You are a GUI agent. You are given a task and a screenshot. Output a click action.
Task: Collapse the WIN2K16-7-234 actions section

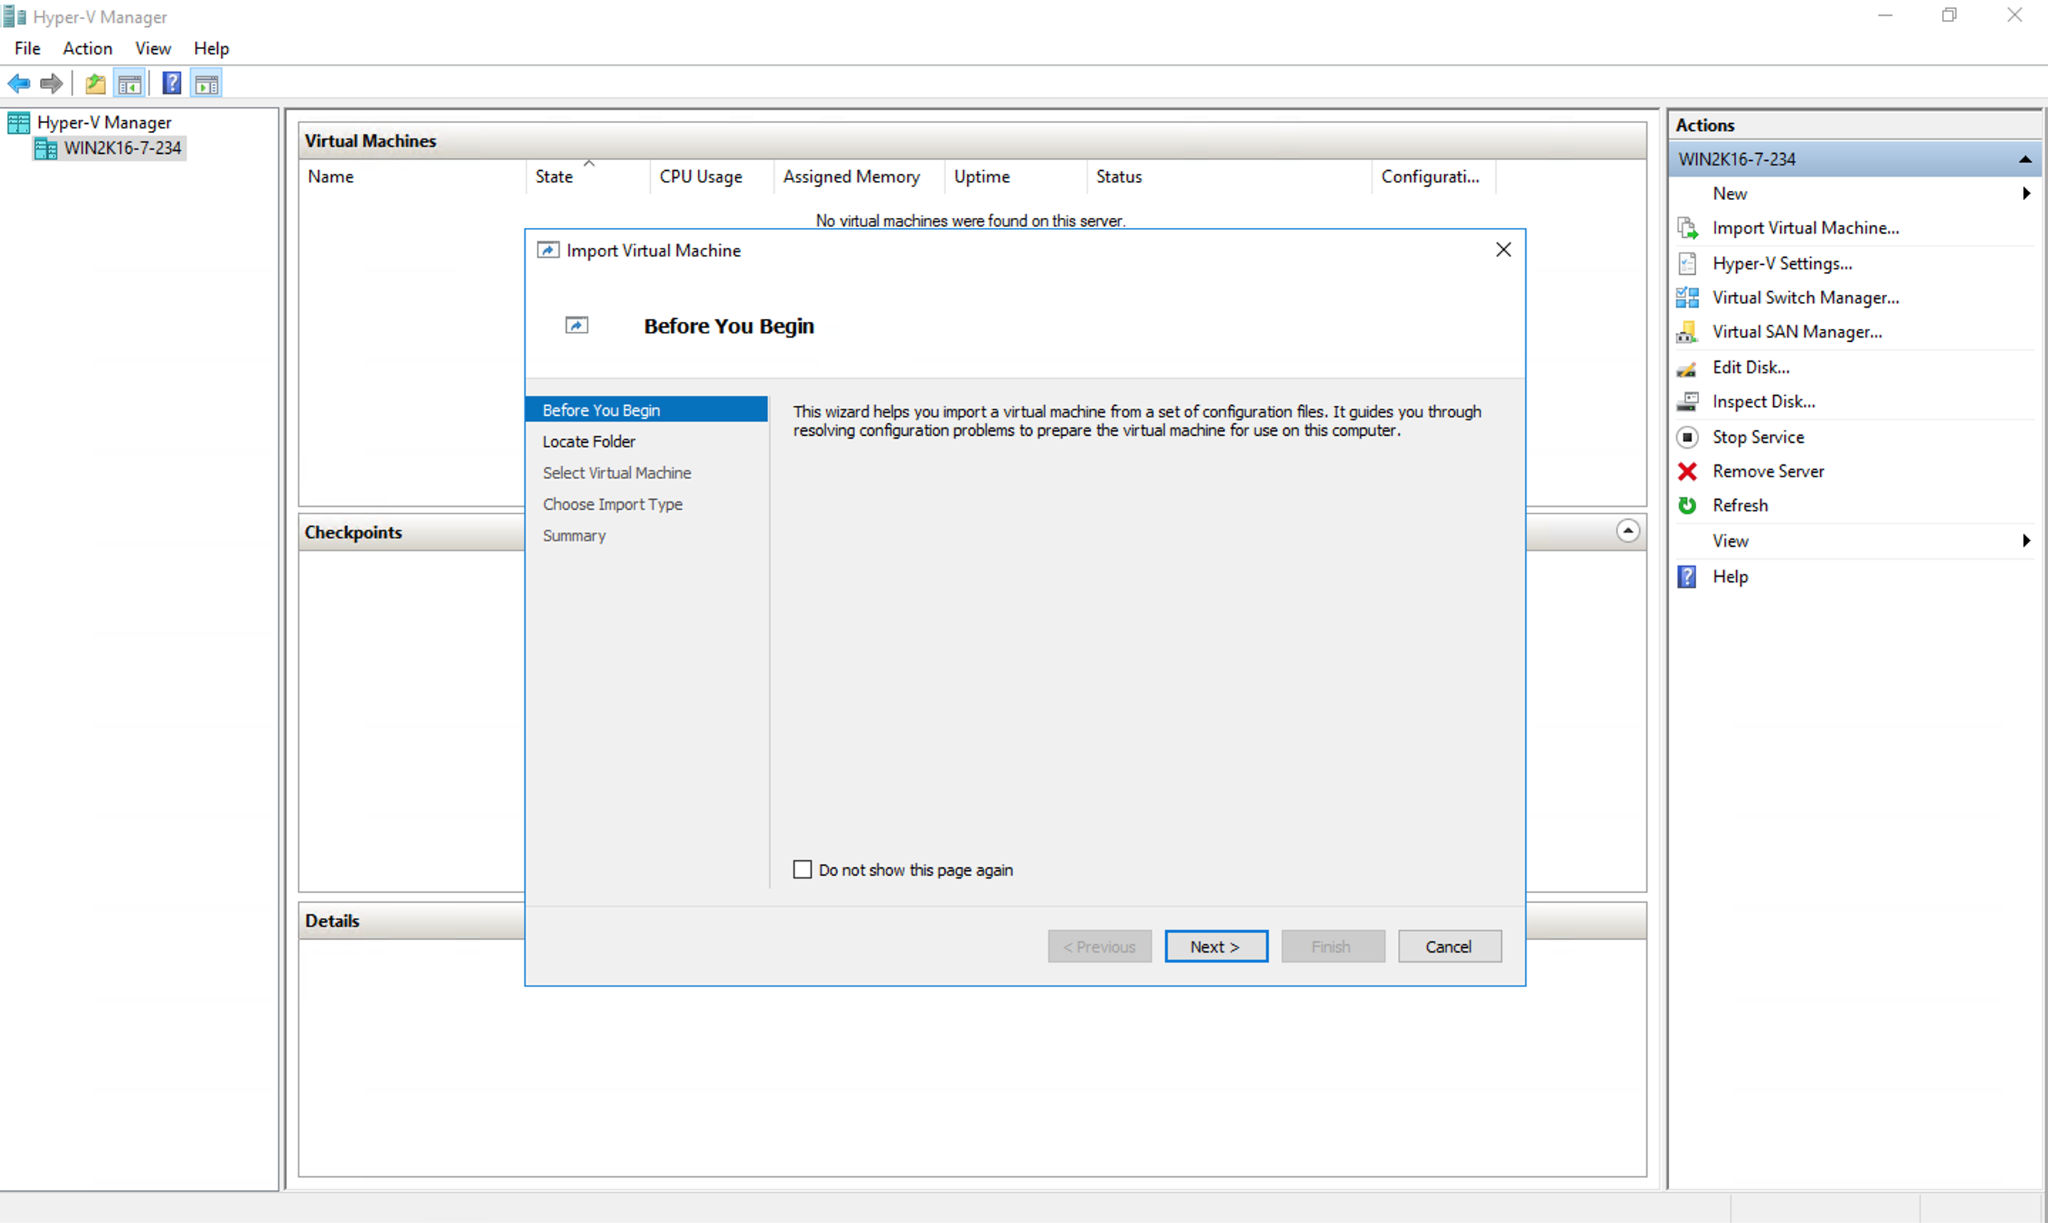point(2025,159)
